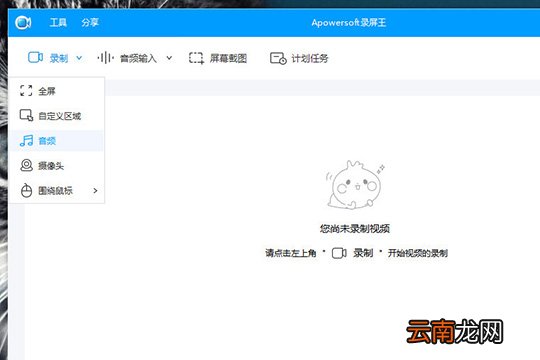Click the Apowersoft录屏王 window title
540x360 pixels.
(x=349, y=23)
